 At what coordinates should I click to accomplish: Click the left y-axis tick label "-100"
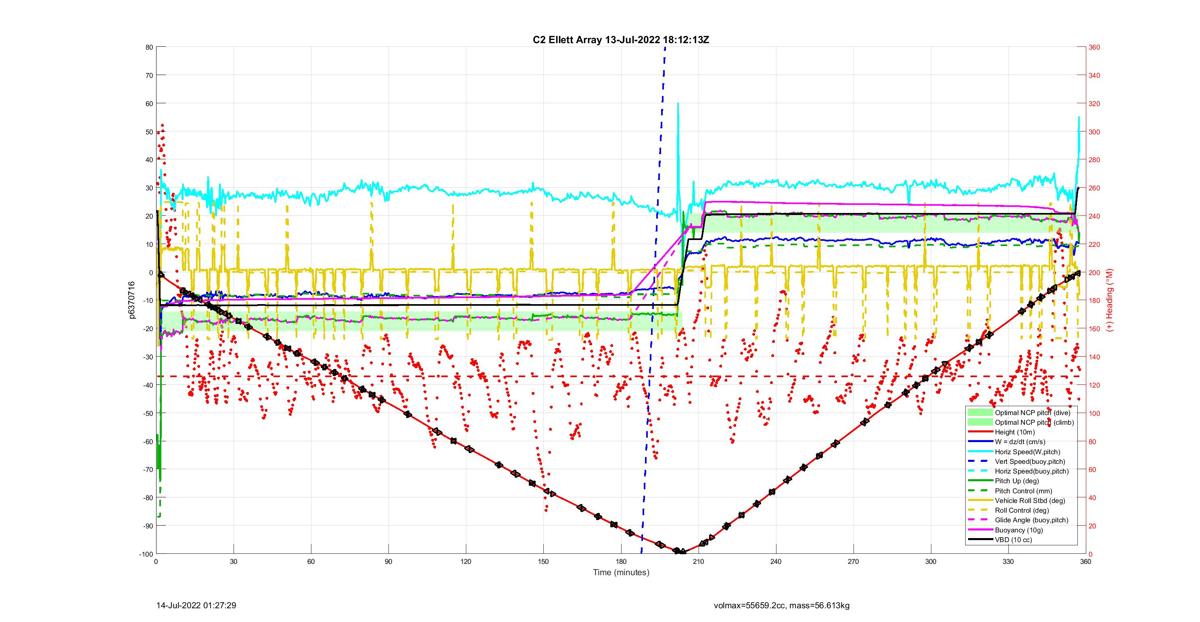point(144,554)
